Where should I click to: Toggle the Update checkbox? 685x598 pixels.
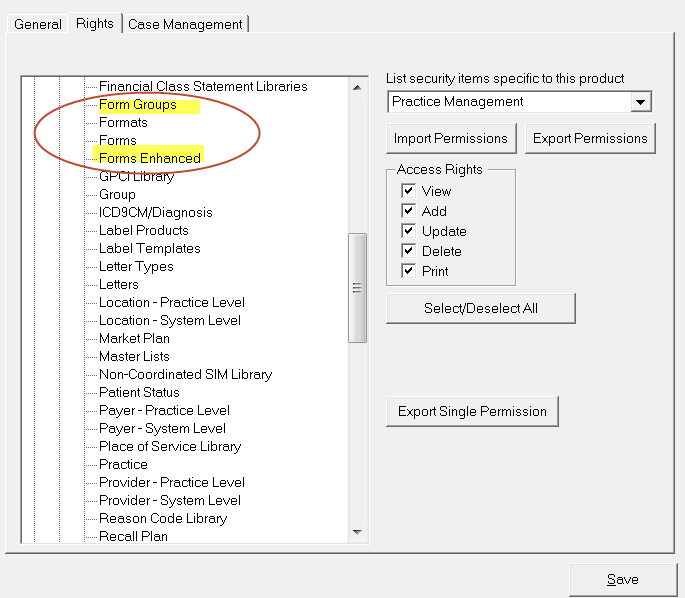tap(408, 231)
